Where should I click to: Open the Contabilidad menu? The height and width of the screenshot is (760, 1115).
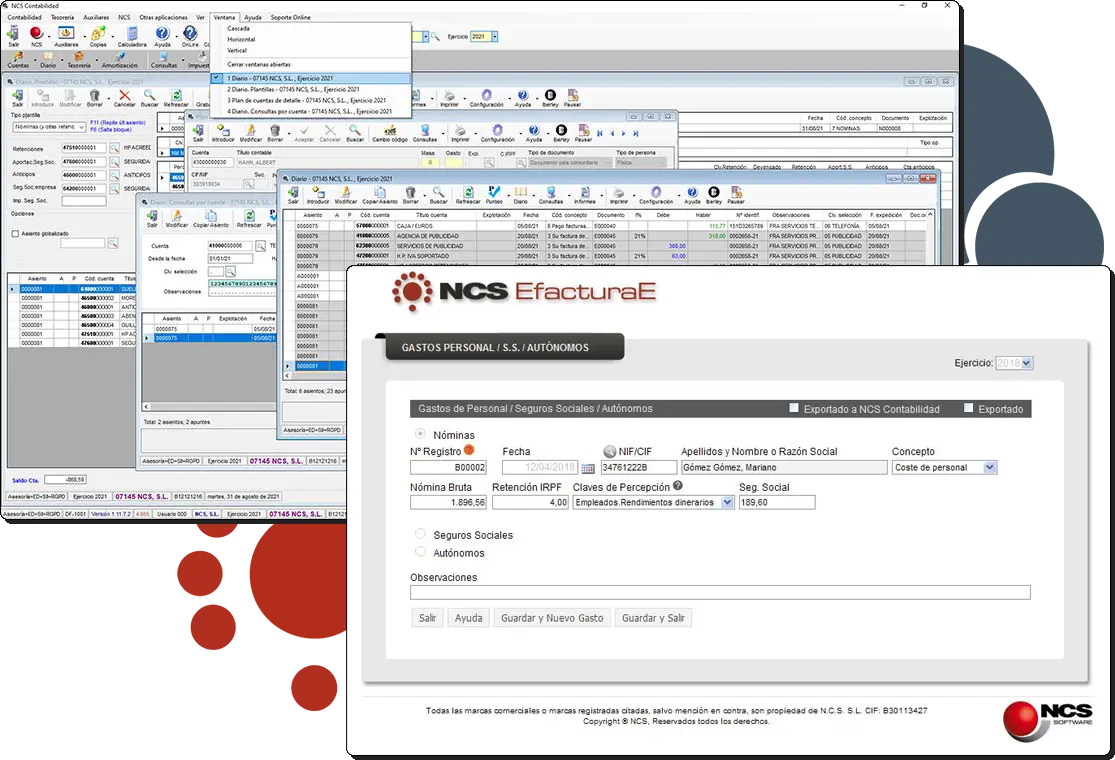click(x=24, y=17)
